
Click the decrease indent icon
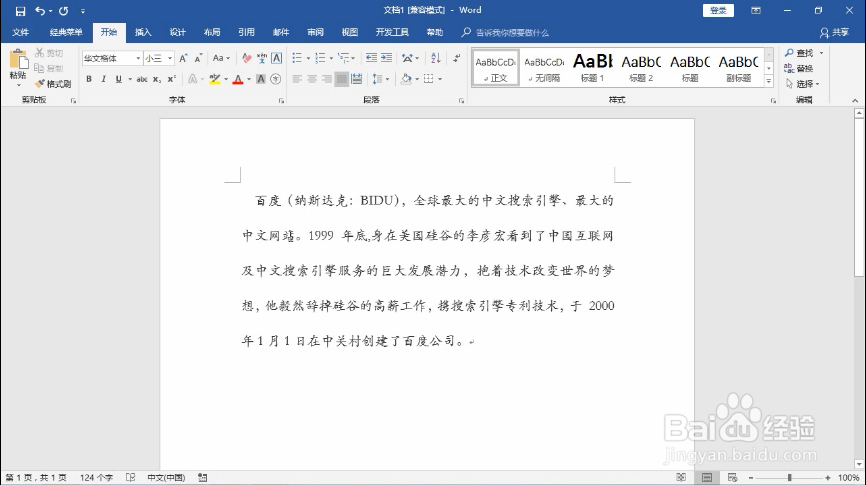(x=372, y=58)
